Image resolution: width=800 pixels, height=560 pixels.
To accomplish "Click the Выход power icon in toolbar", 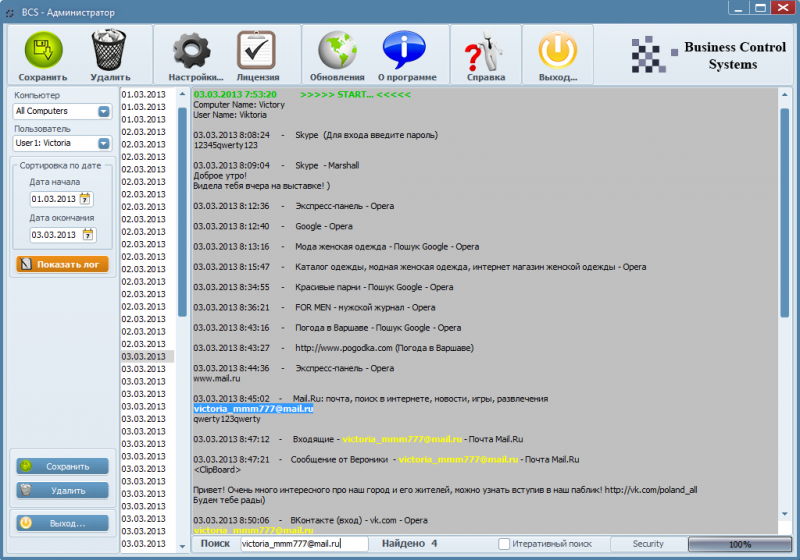I will 558,50.
